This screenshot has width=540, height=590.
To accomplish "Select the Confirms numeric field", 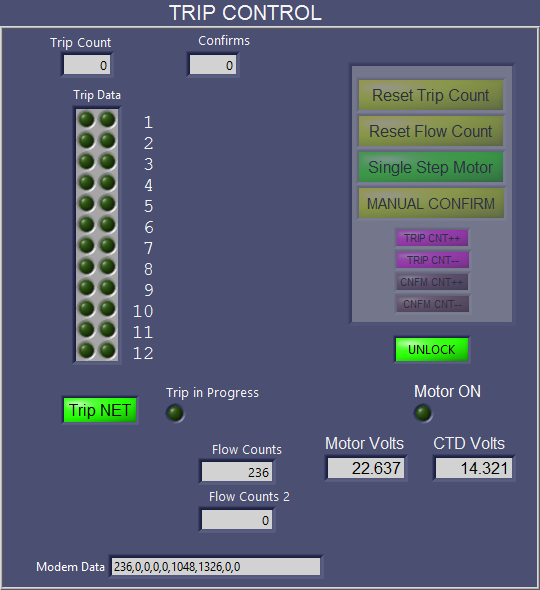I will click(213, 65).
